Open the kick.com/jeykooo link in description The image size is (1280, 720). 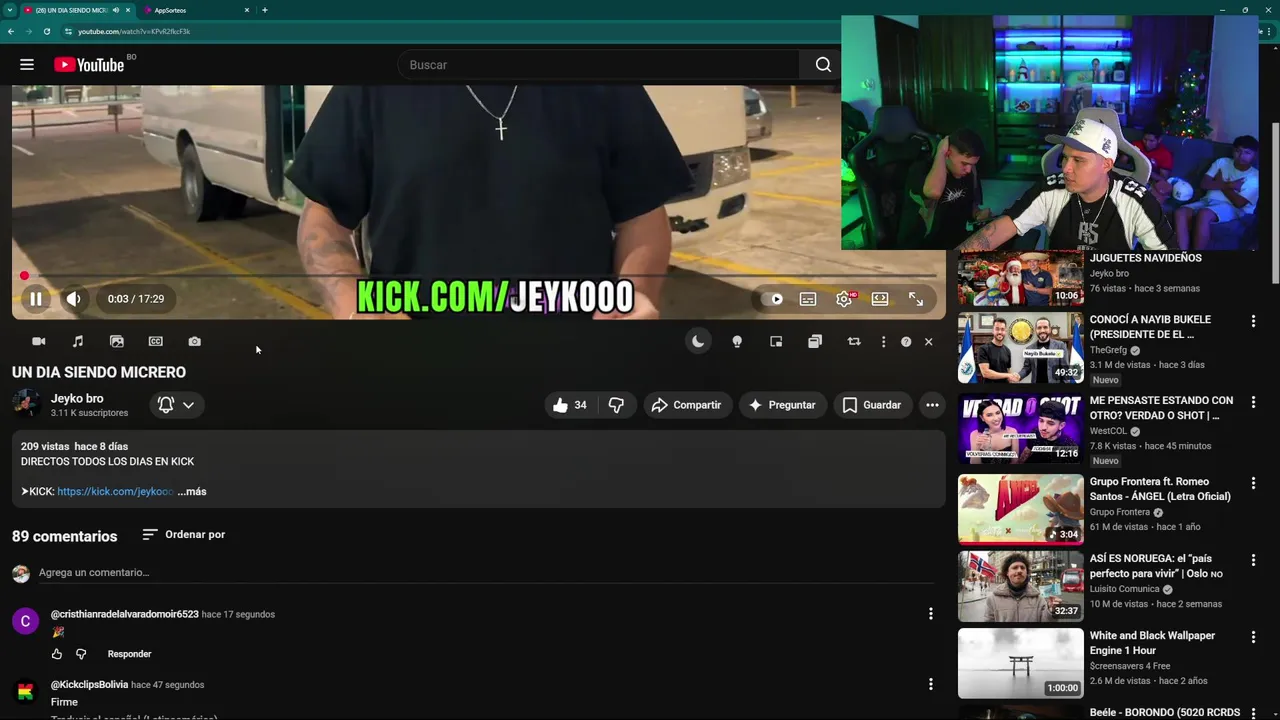coord(115,492)
